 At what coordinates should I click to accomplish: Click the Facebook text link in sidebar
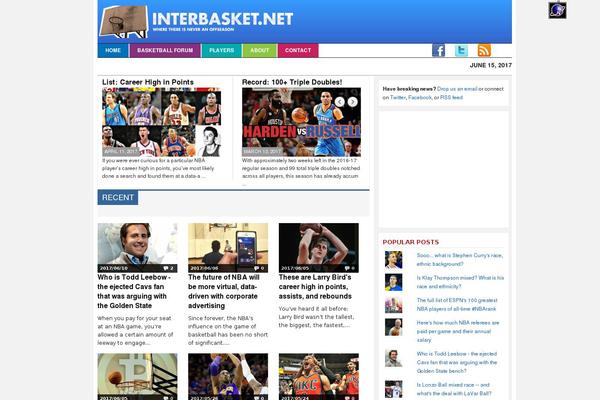[x=420, y=98]
